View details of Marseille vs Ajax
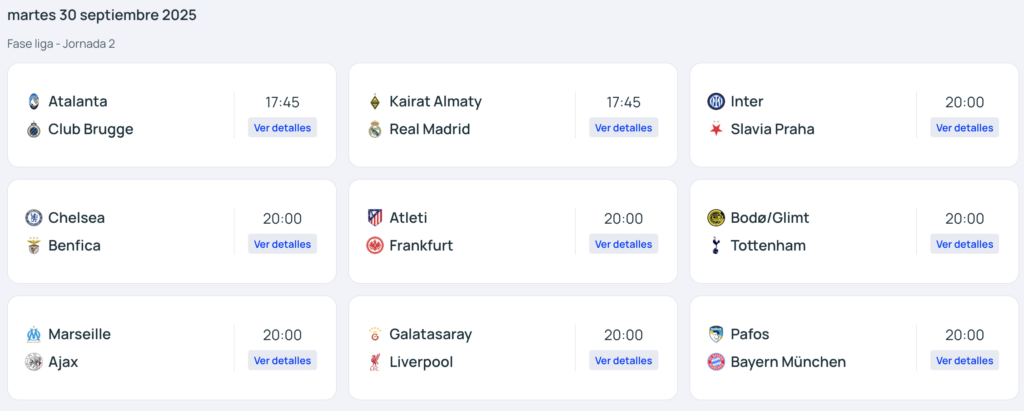The height and width of the screenshot is (411, 1024). 282,361
